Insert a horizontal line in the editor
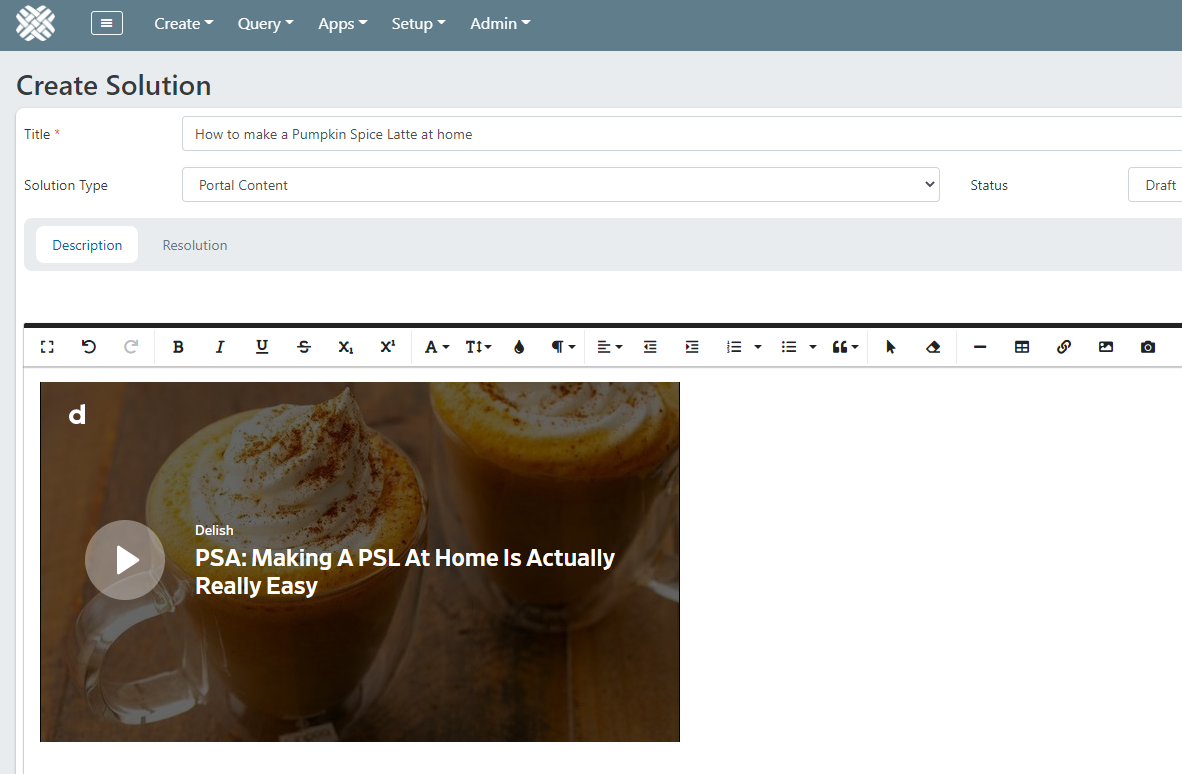1182x774 pixels. (980, 347)
